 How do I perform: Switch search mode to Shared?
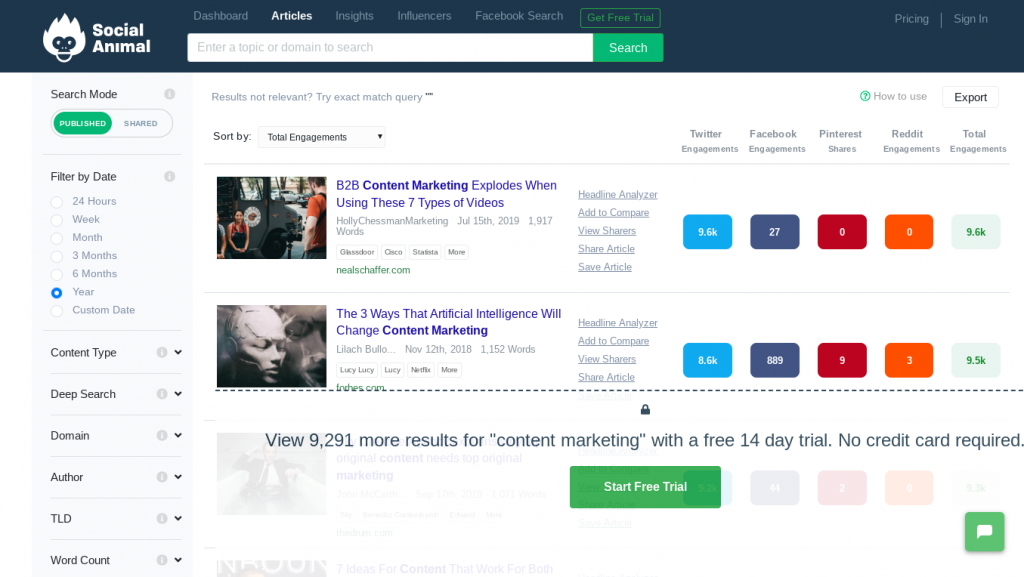[140, 123]
